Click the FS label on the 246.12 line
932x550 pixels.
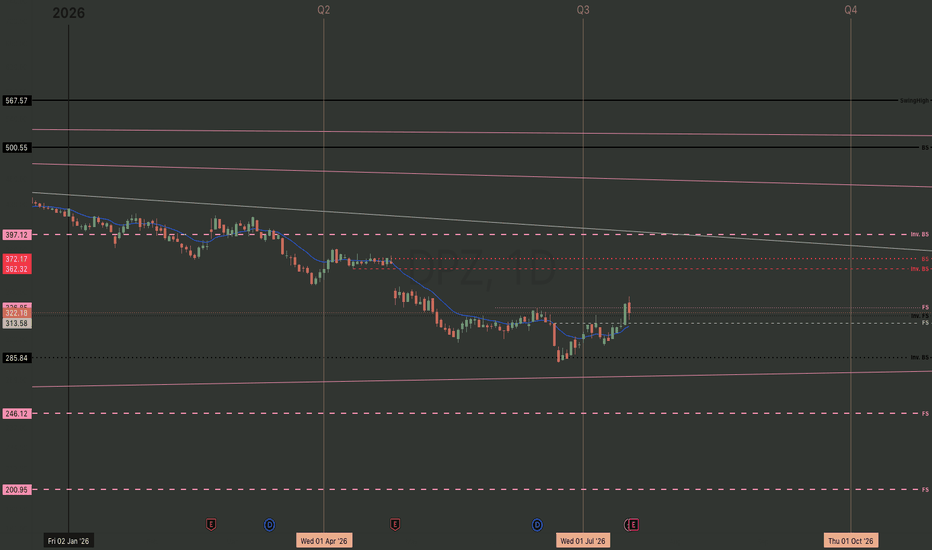tap(925, 413)
